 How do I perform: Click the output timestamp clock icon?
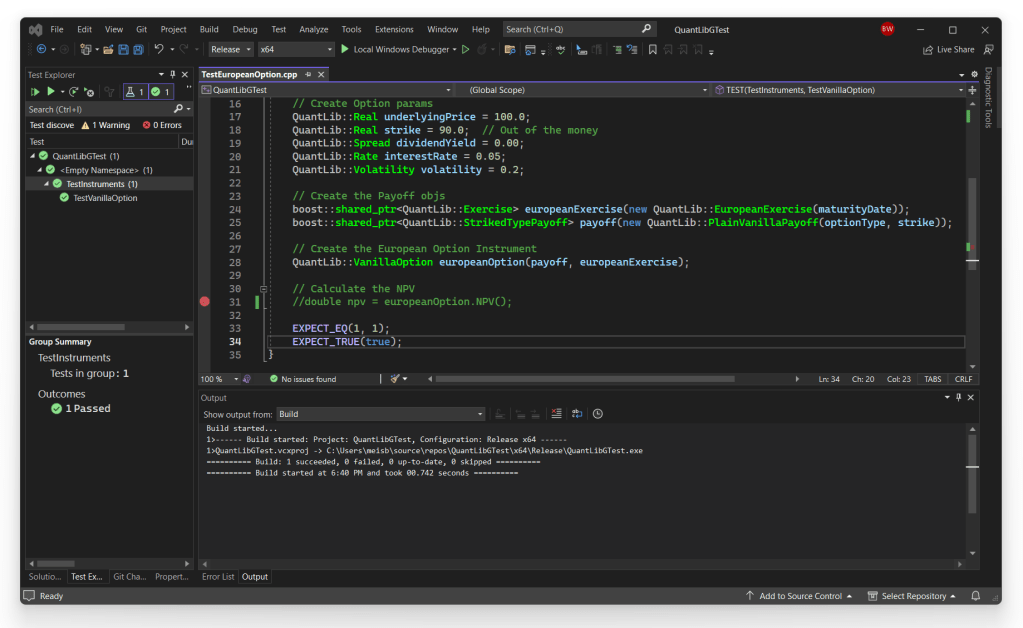(x=598, y=414)
